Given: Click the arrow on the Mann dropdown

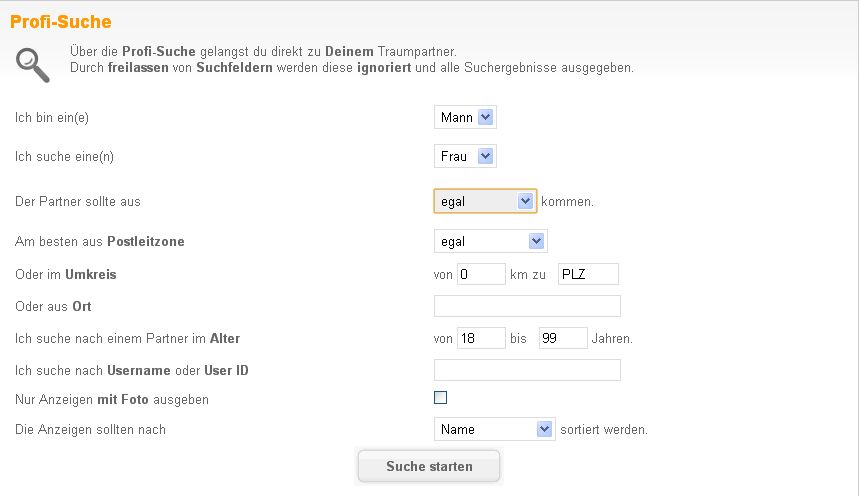Looking at the screenshot, I should [x=485, y=117].
